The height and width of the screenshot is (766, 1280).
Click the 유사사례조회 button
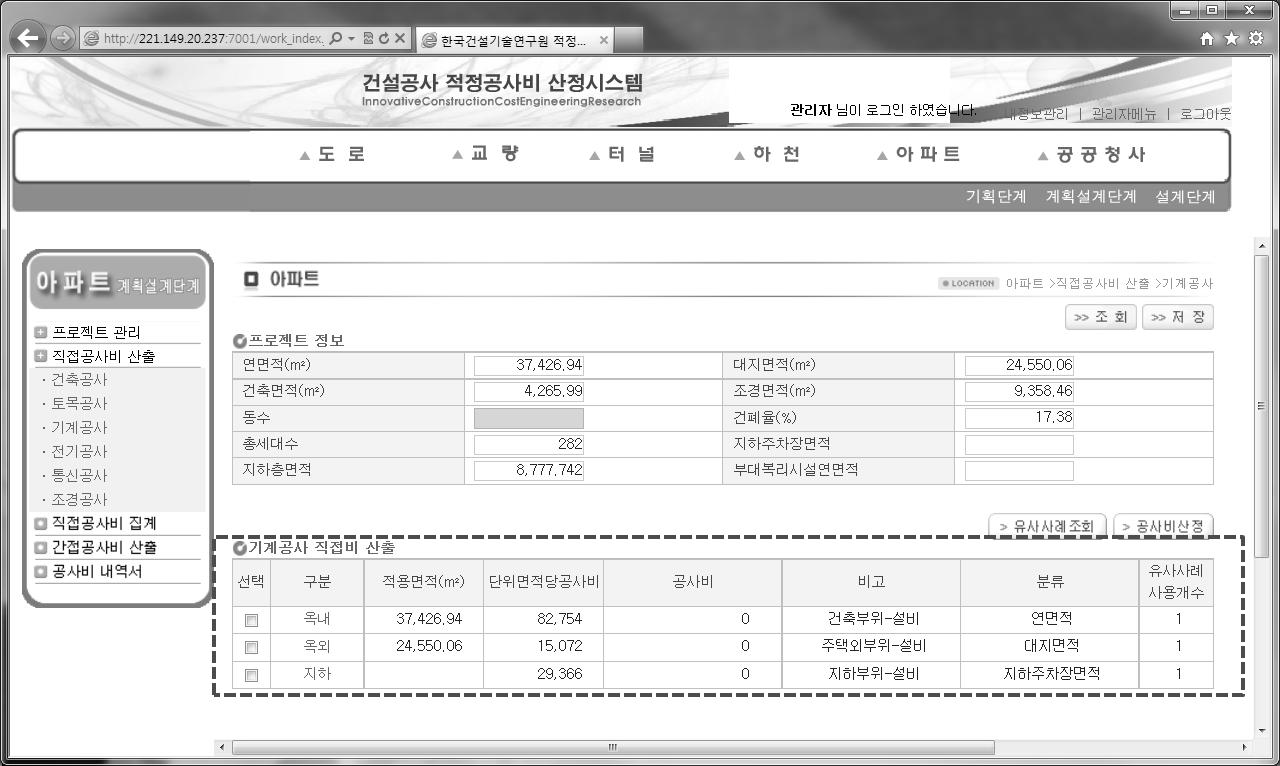[1047, 526]
